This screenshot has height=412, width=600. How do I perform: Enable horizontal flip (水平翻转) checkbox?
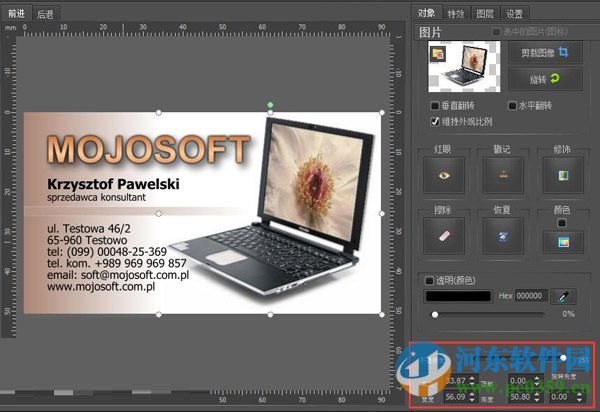click(512, 105)
